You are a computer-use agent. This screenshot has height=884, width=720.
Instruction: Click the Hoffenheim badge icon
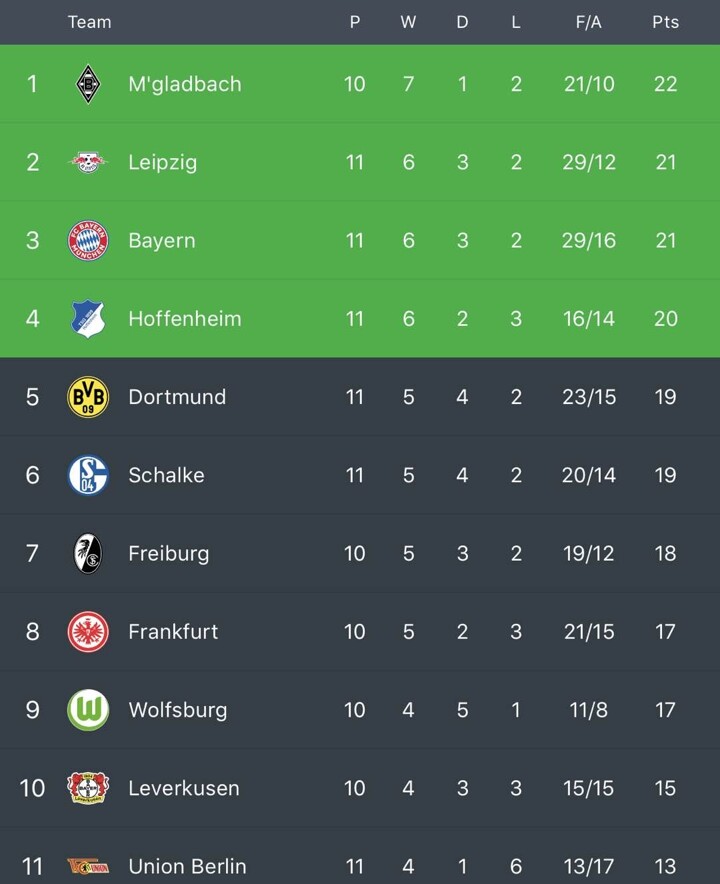88,319
